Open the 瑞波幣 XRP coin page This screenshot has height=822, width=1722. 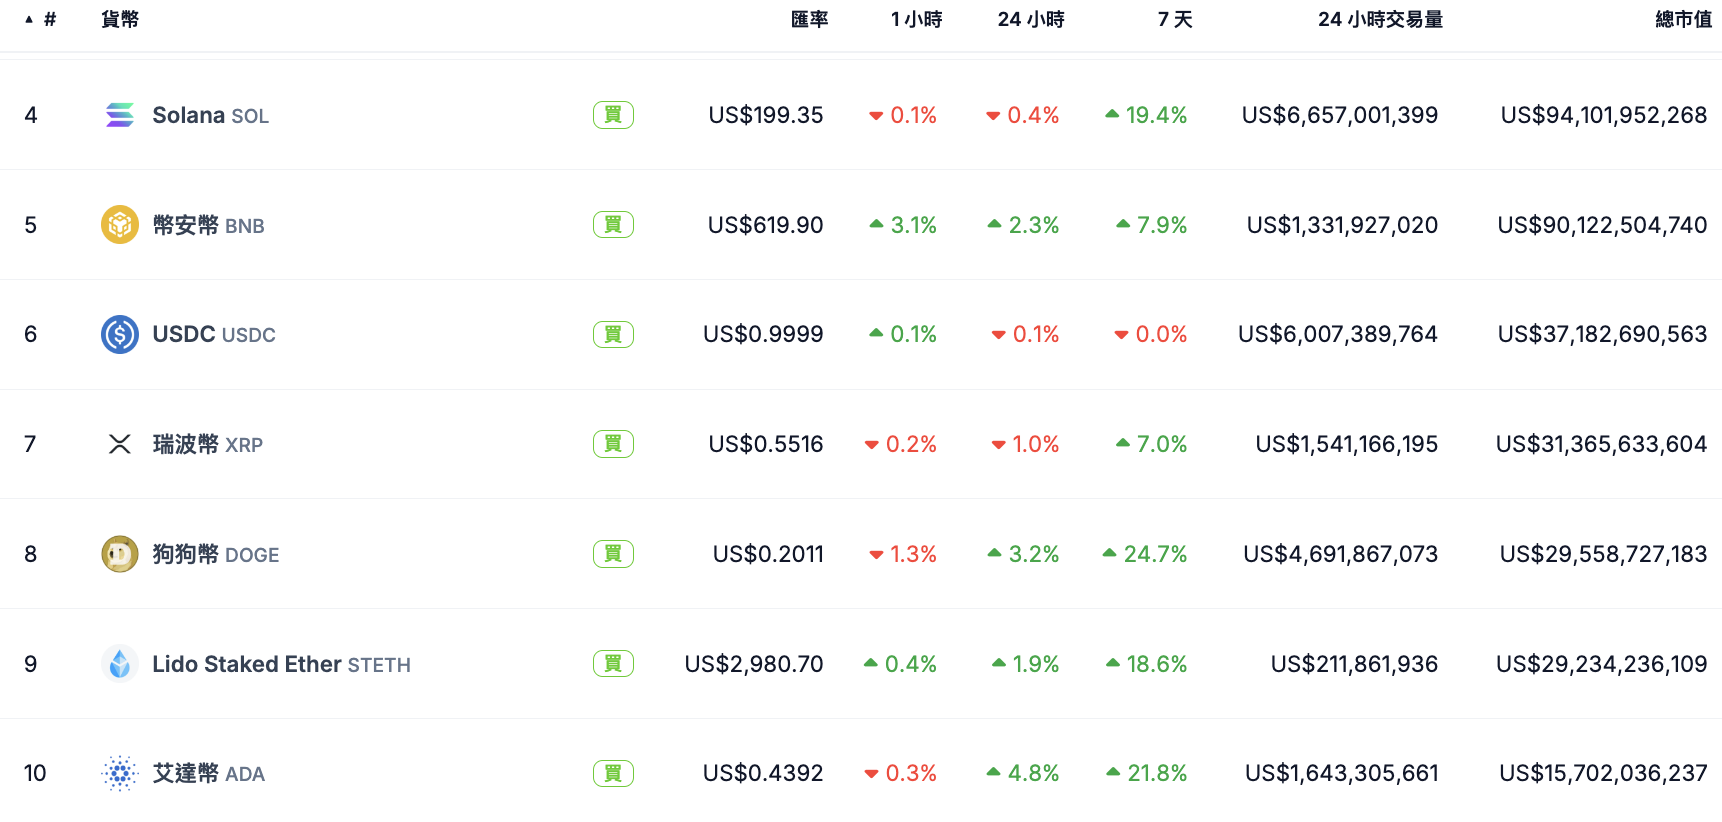(x=207, y=444)
